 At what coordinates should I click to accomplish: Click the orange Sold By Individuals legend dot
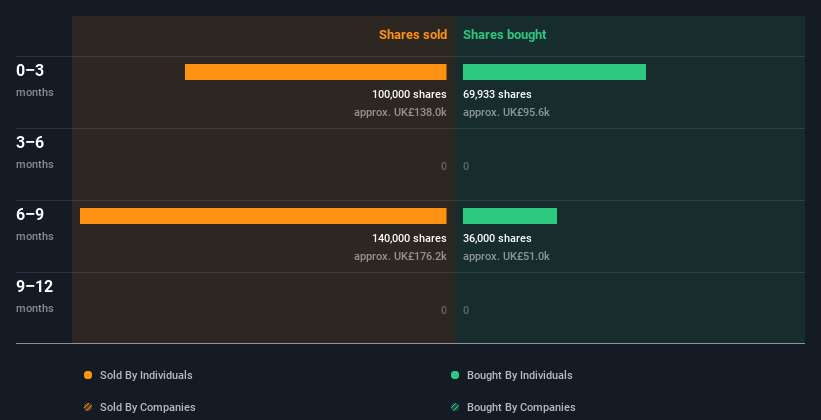coord(88,375)
